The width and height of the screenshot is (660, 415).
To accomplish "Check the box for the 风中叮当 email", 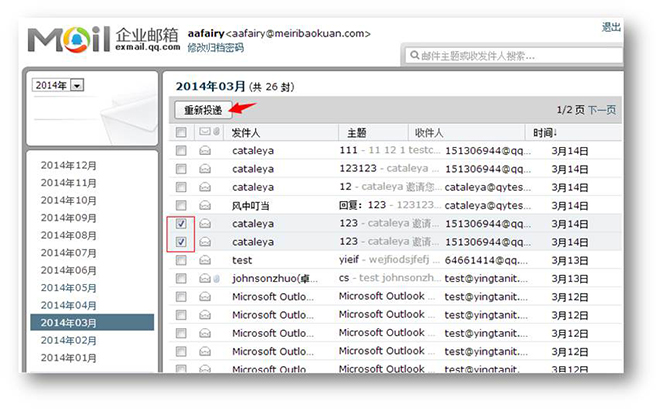I will pyautogui.click(x=181, y=205).
